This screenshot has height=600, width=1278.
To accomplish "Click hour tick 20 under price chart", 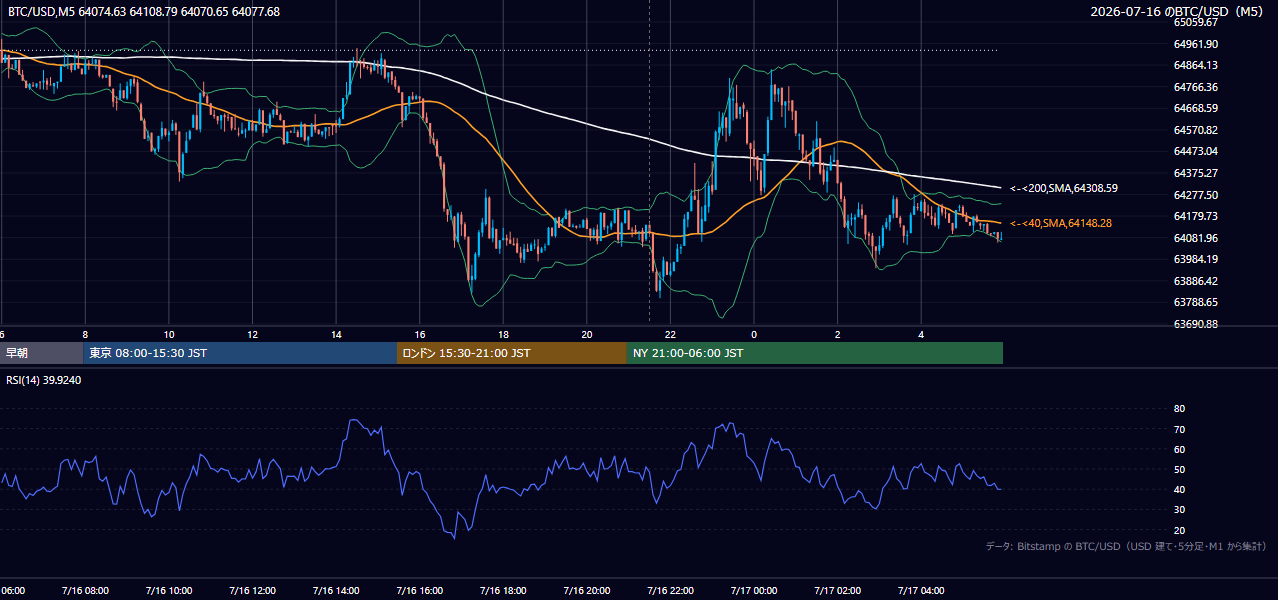I will (587, 334).
